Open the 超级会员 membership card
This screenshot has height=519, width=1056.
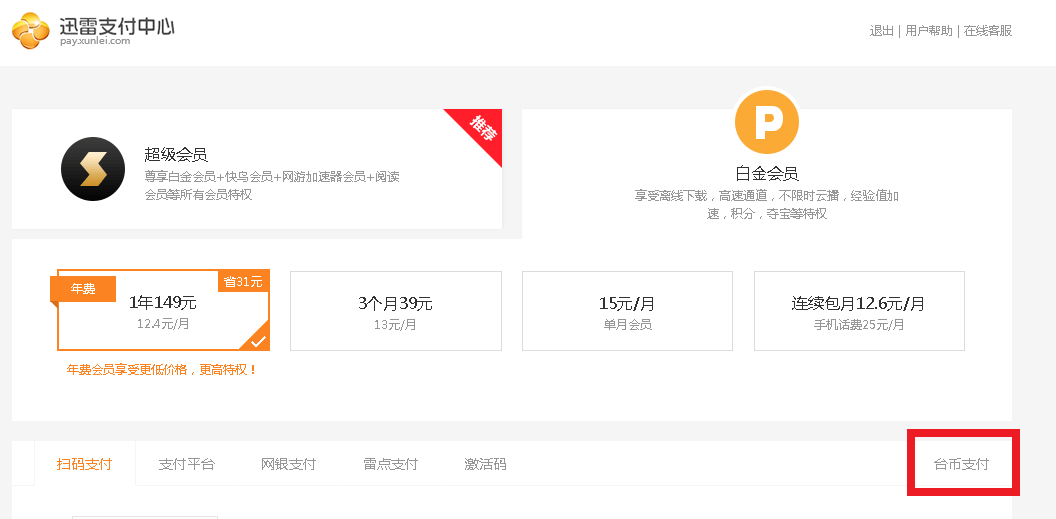tap(257, 169)
